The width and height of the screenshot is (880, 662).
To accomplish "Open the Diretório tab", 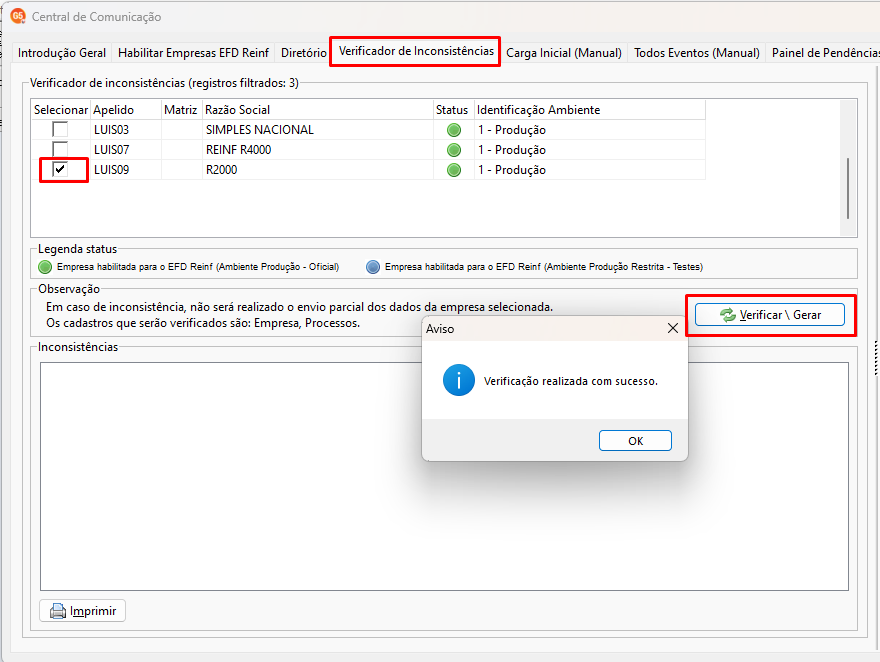I will (x=304, y=53).
